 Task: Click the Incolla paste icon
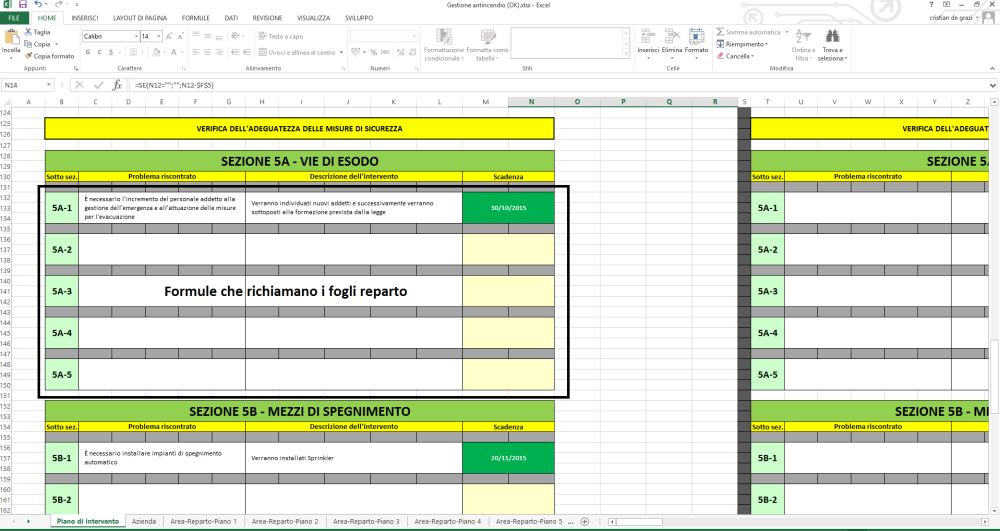tap(11, 40)
